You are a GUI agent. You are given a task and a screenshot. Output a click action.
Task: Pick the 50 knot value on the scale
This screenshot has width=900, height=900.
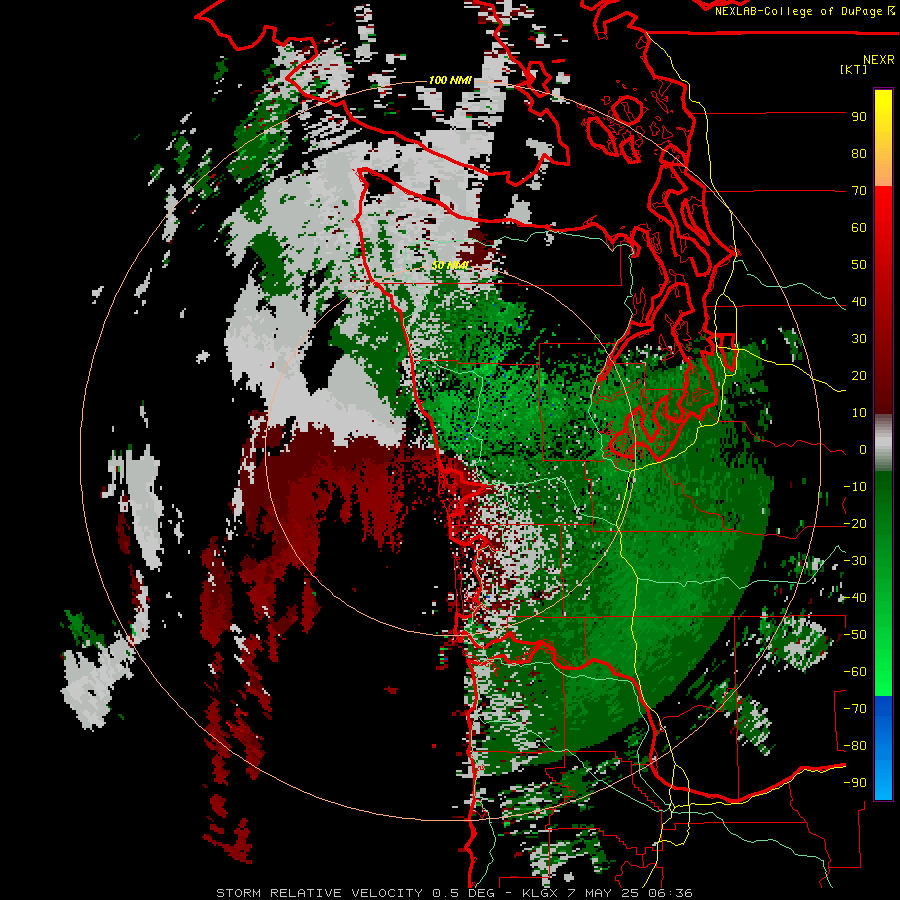(x=859, y=265)
